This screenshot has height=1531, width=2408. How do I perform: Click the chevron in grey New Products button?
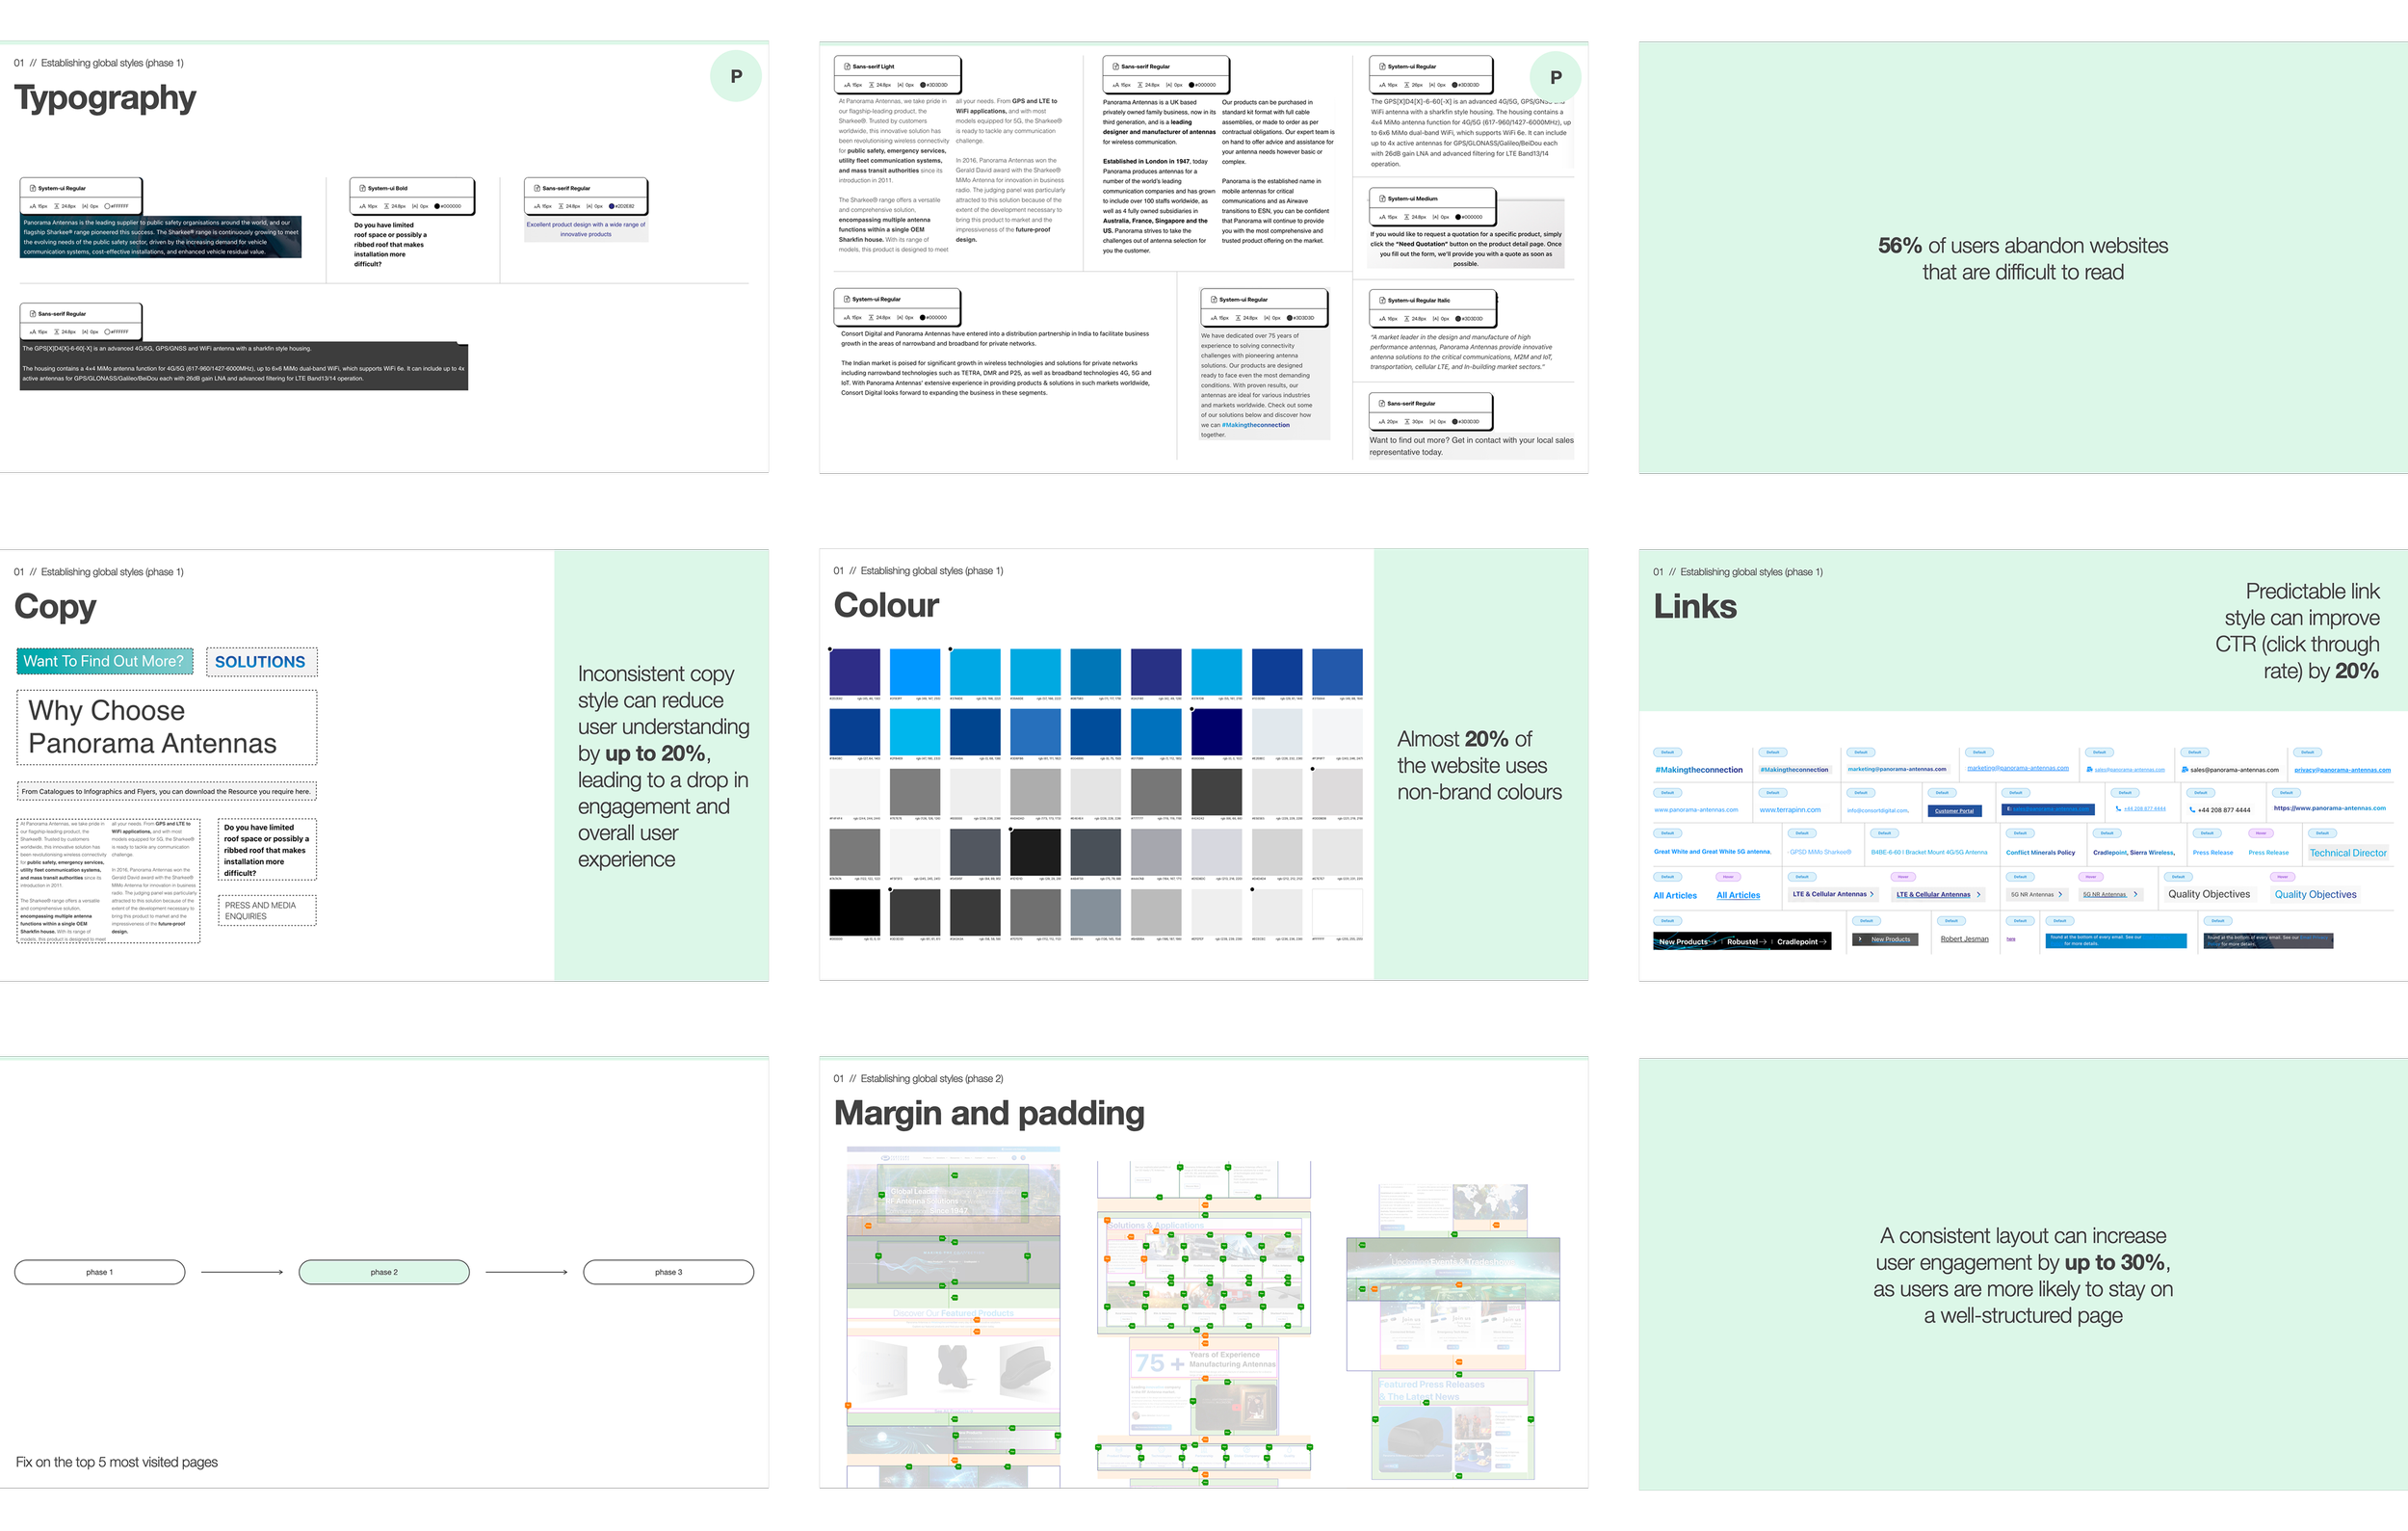[1860, 939]
